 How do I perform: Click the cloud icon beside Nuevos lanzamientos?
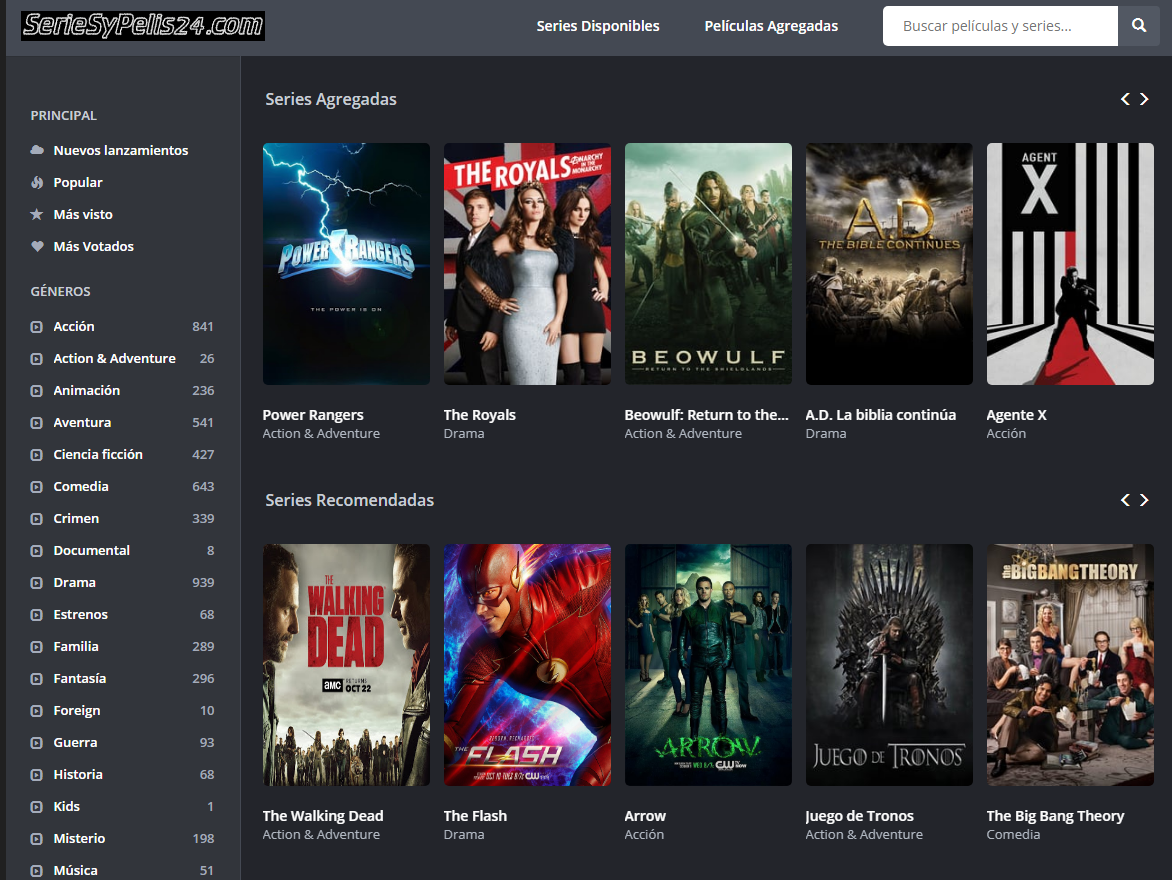pos(37,150)
